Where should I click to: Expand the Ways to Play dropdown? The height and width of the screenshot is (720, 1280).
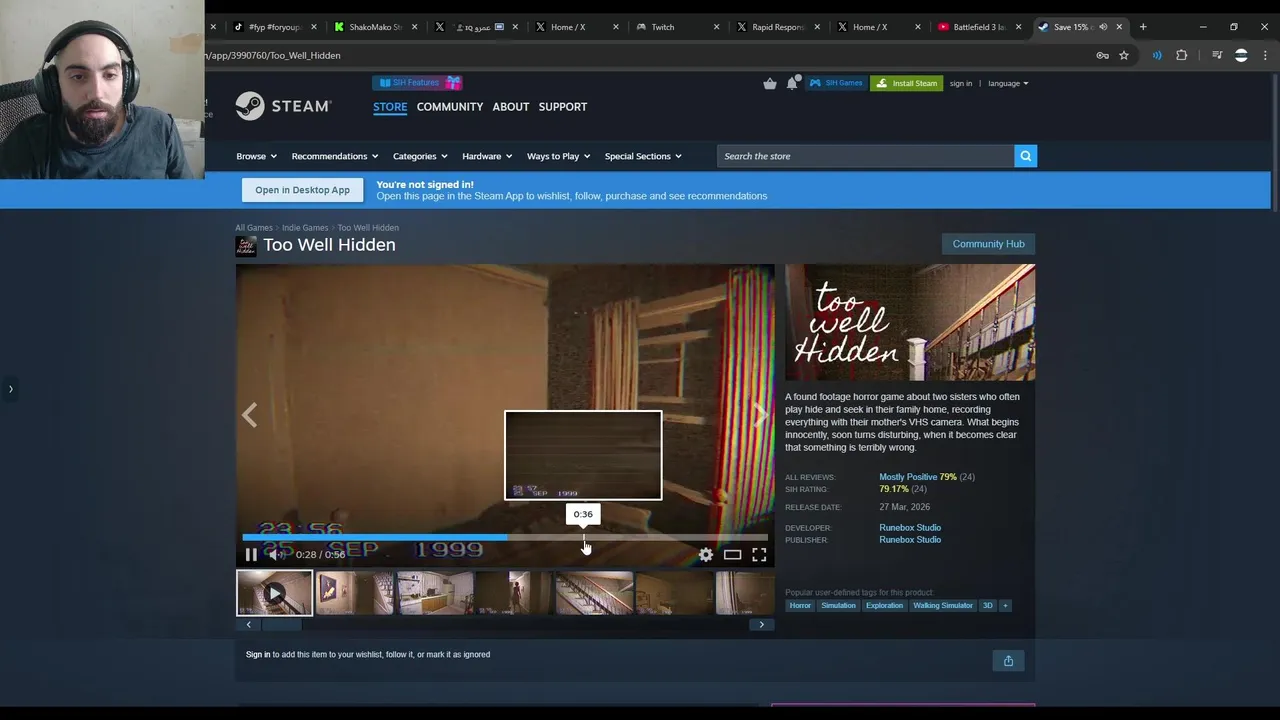pyautogui.click(x=558, y=156)
